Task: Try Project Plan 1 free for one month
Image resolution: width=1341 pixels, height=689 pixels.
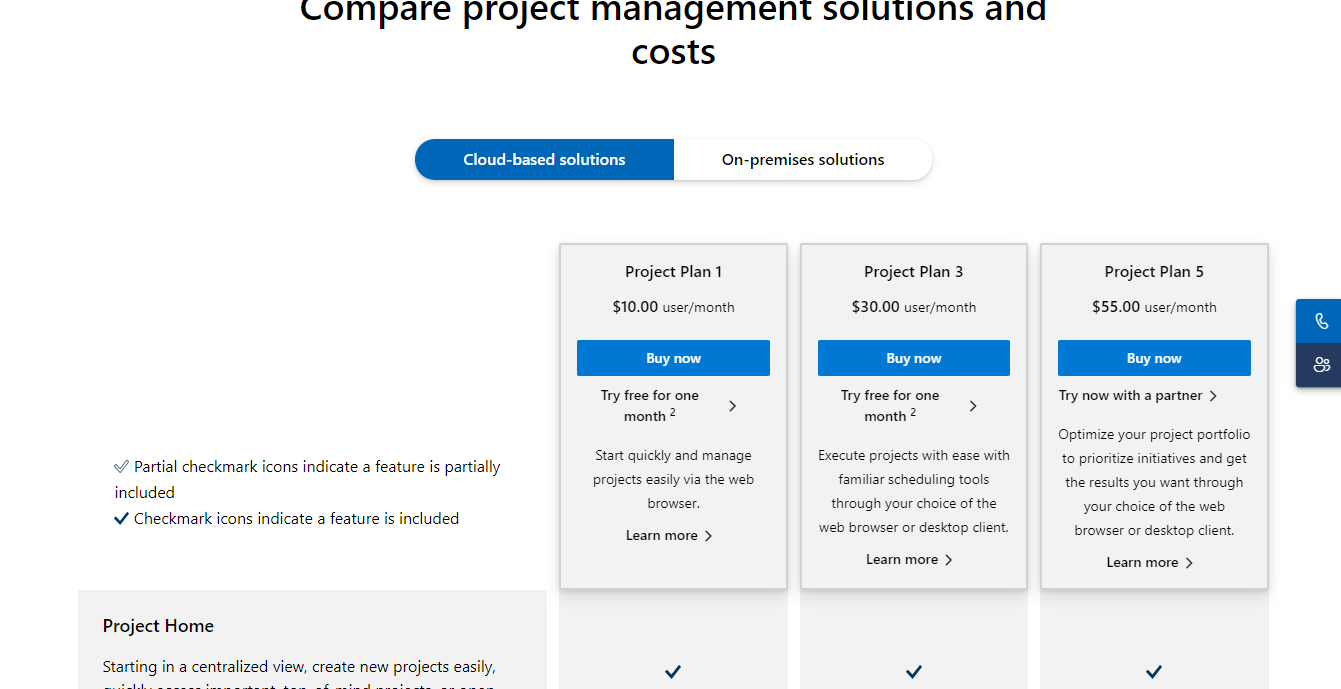Action: [x=668, y=406]
